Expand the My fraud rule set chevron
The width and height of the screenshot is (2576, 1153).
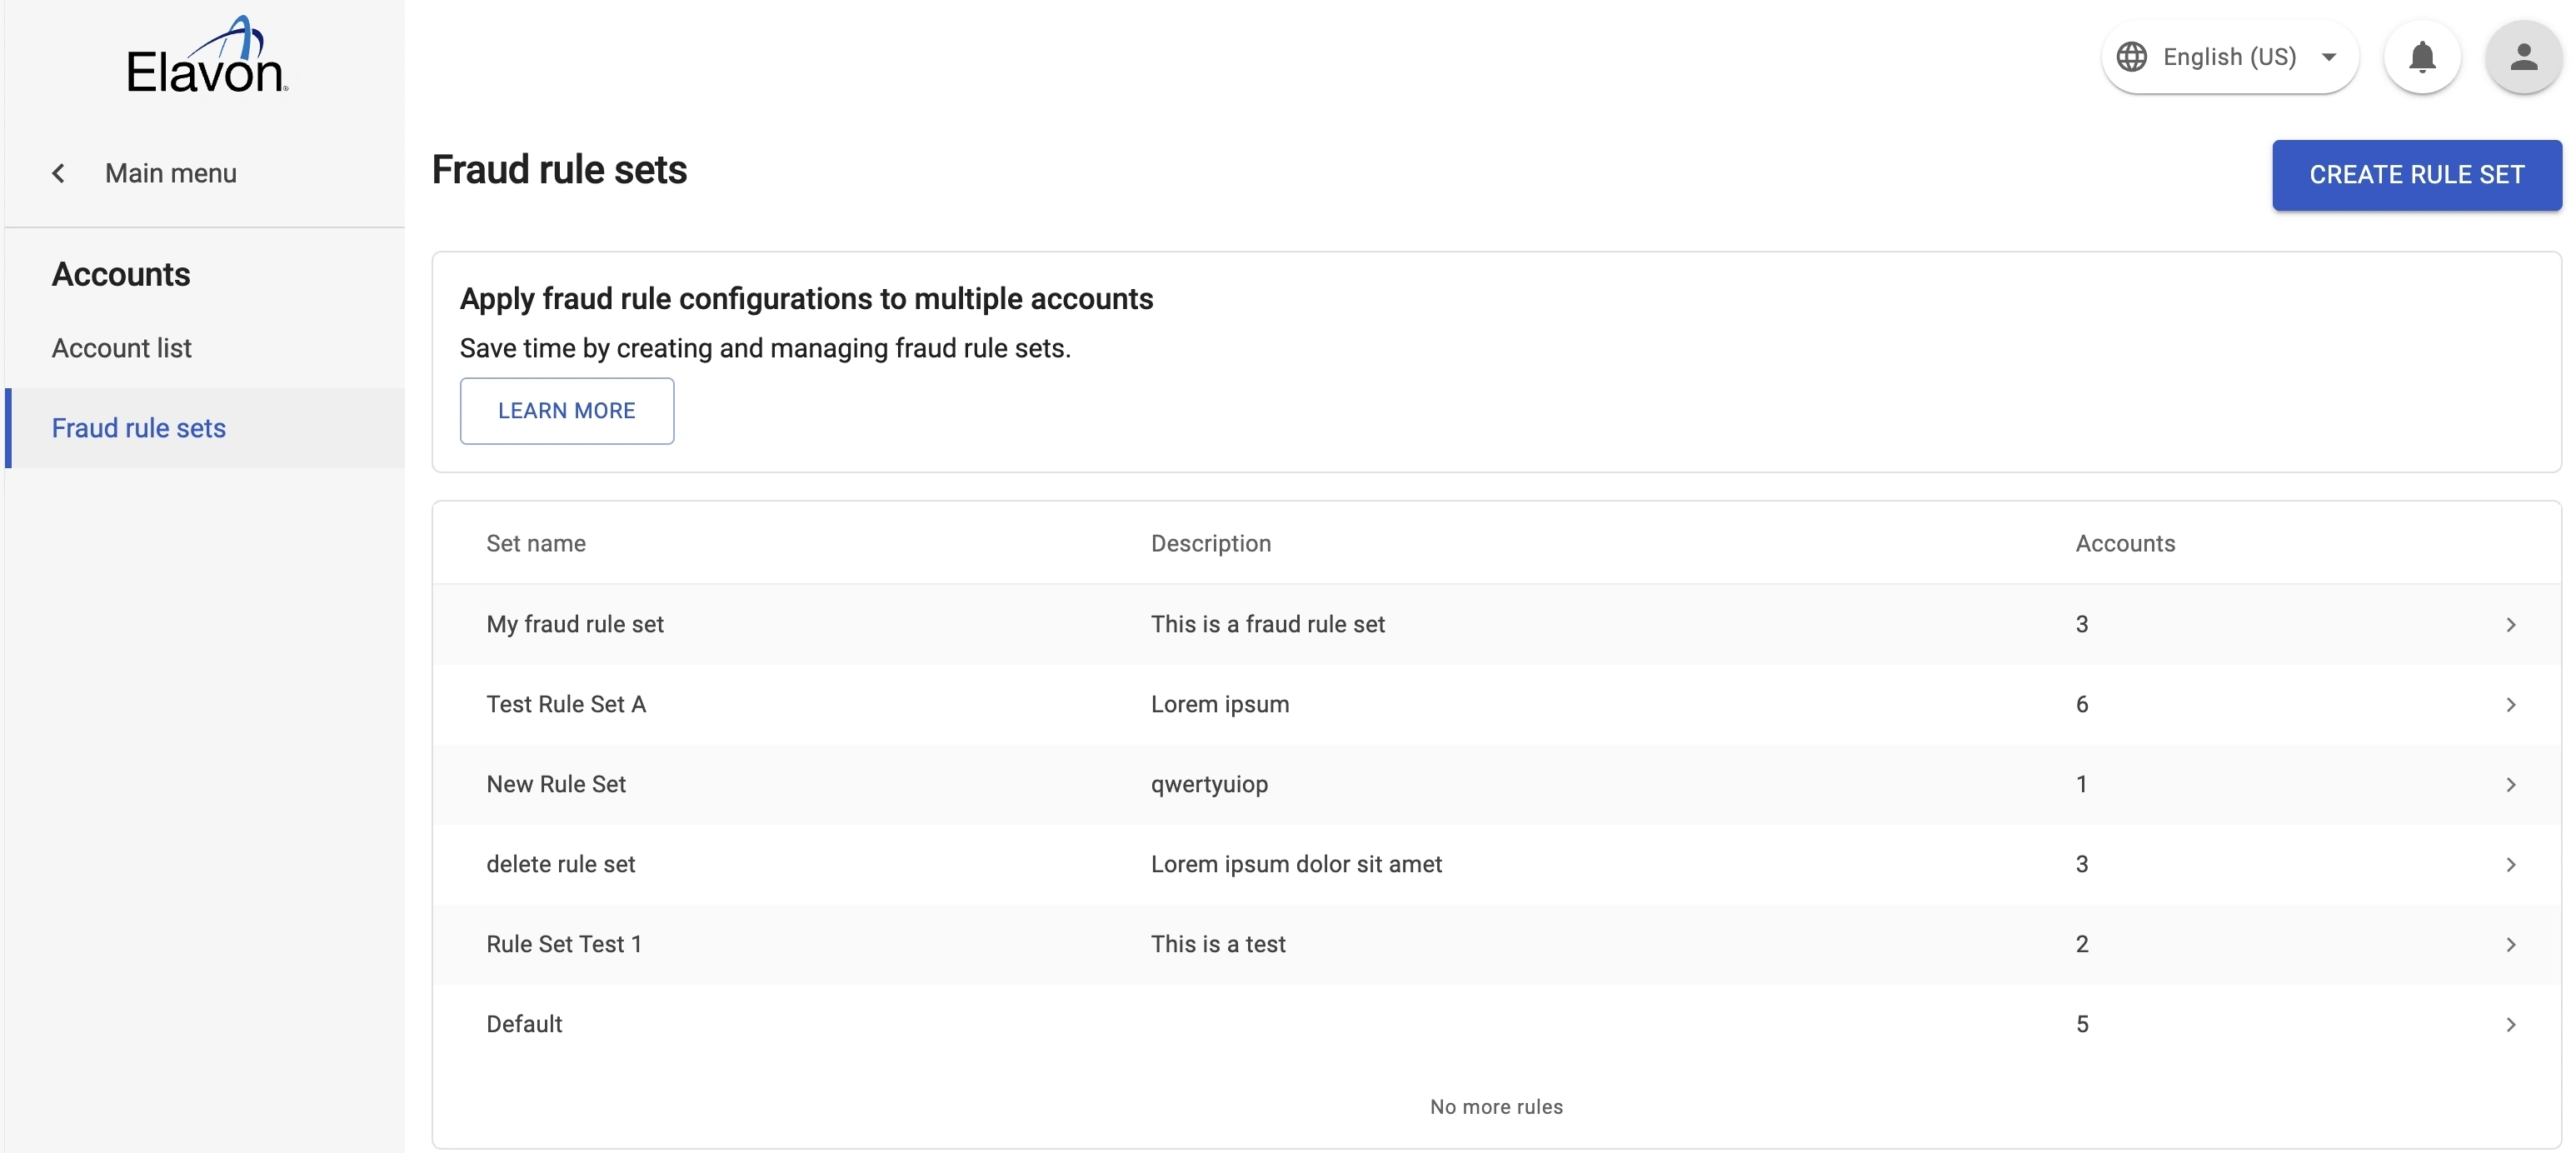click(2510, 625)
